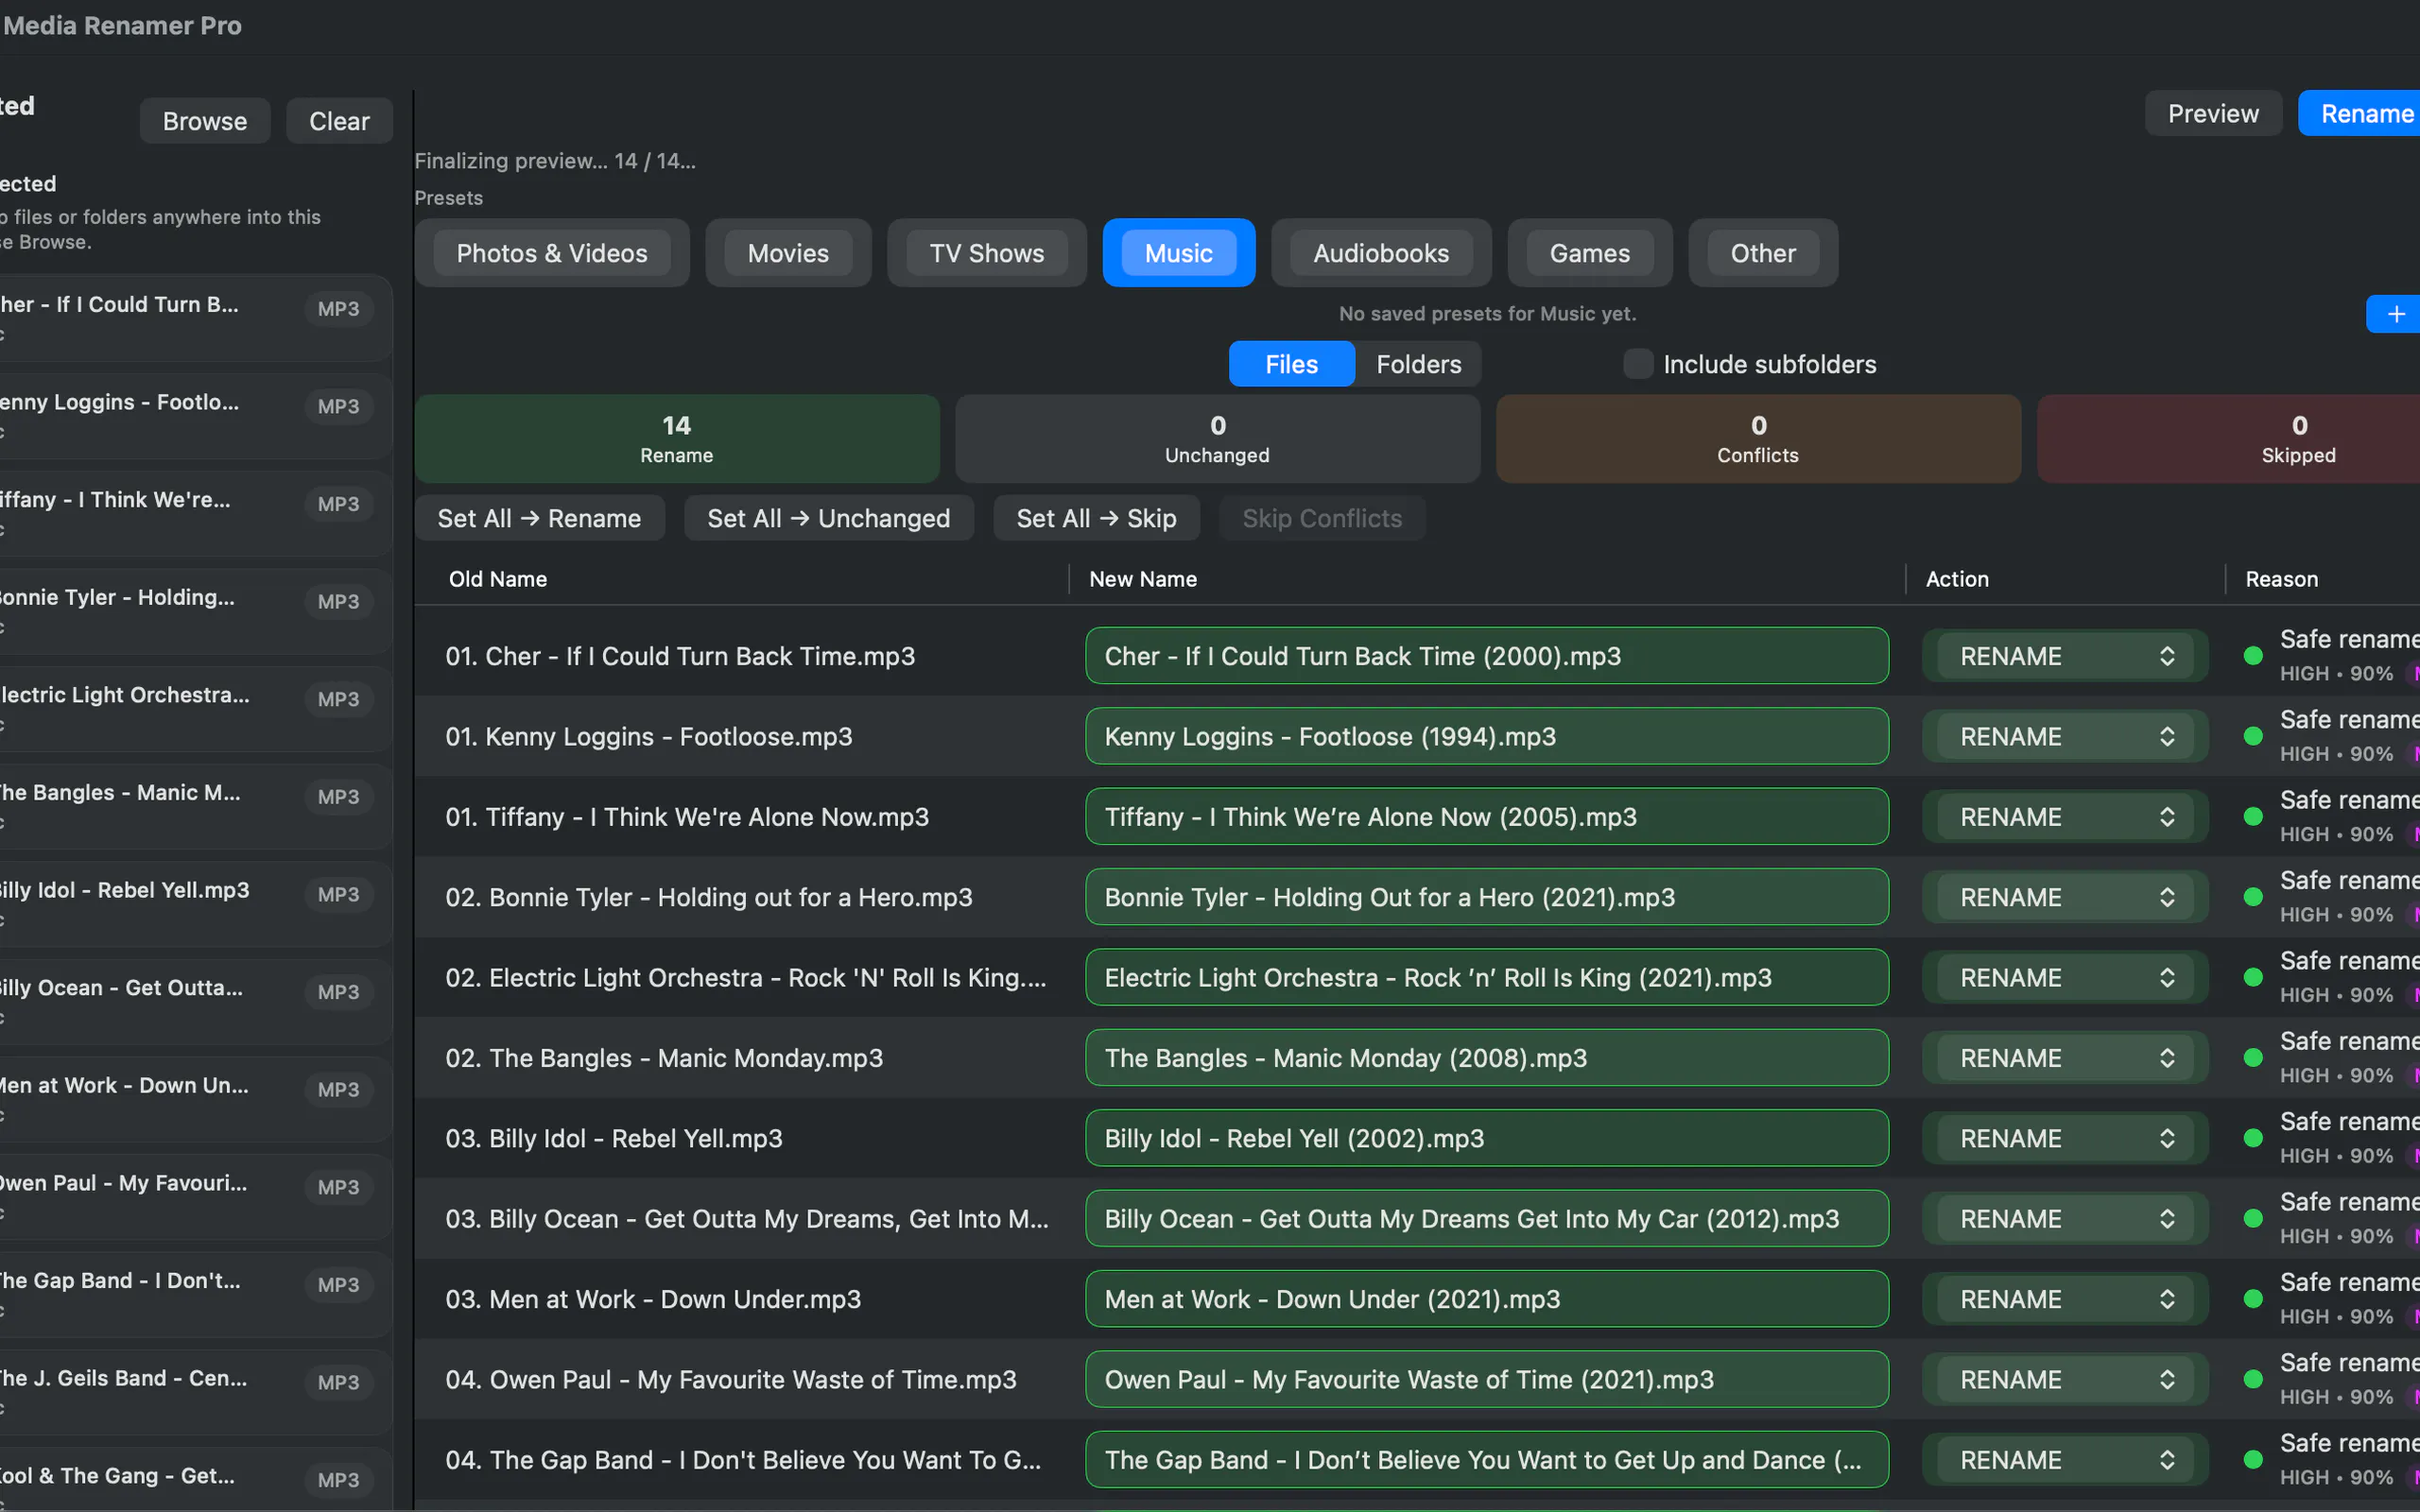Edit new name field for Cher track
Screen dimensions: 2420x1512
[x=1487, y=656]
